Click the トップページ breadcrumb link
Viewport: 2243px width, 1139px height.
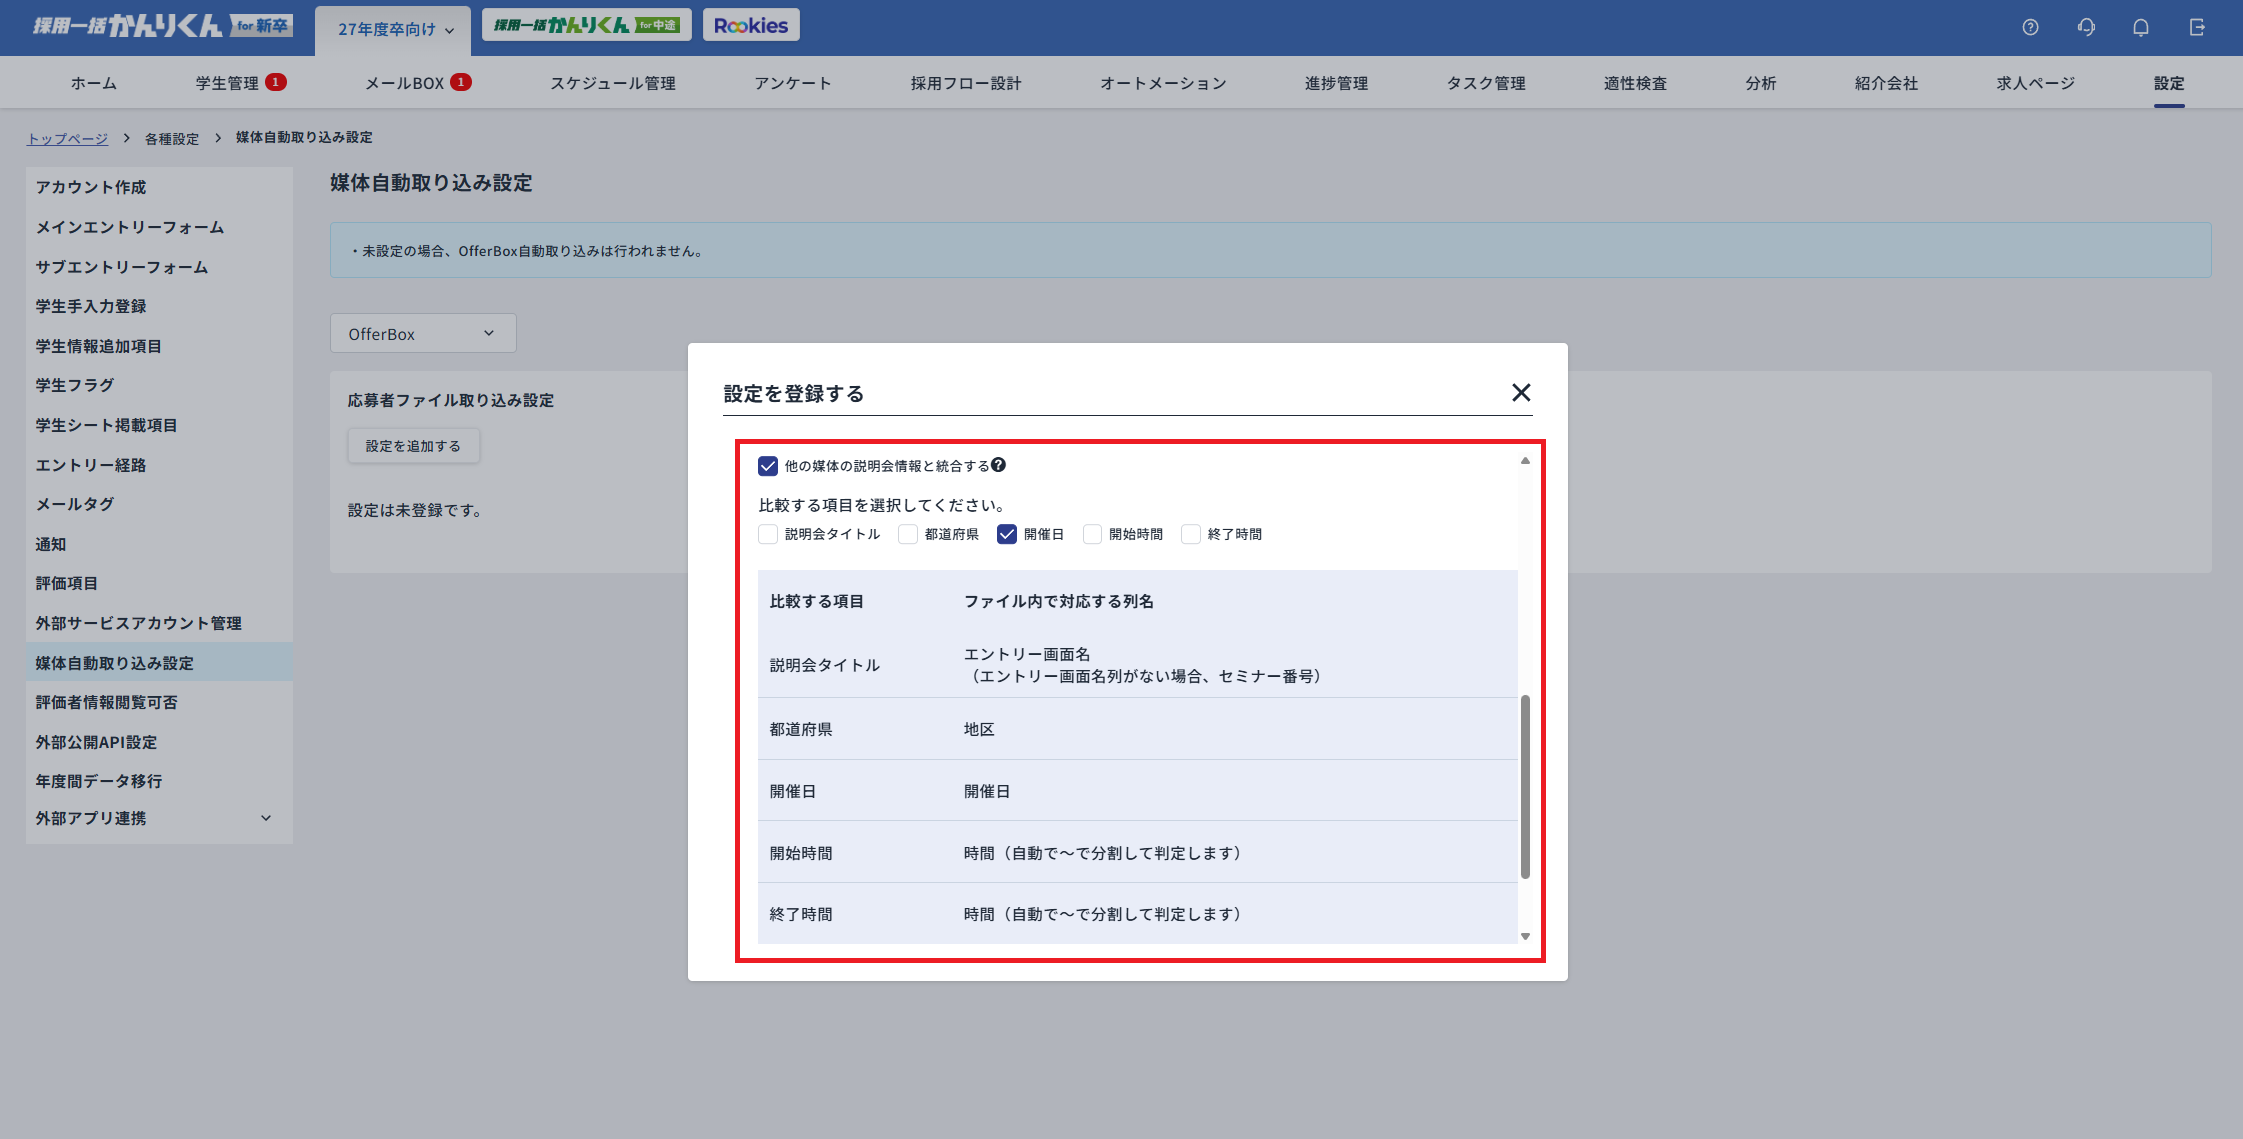[67, 138]
